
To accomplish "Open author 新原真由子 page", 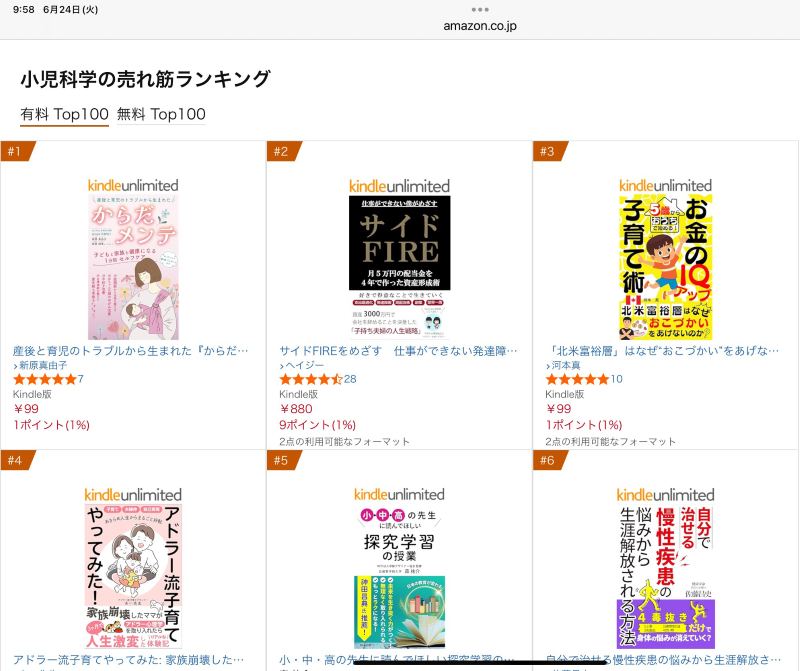I will point(40,365).
